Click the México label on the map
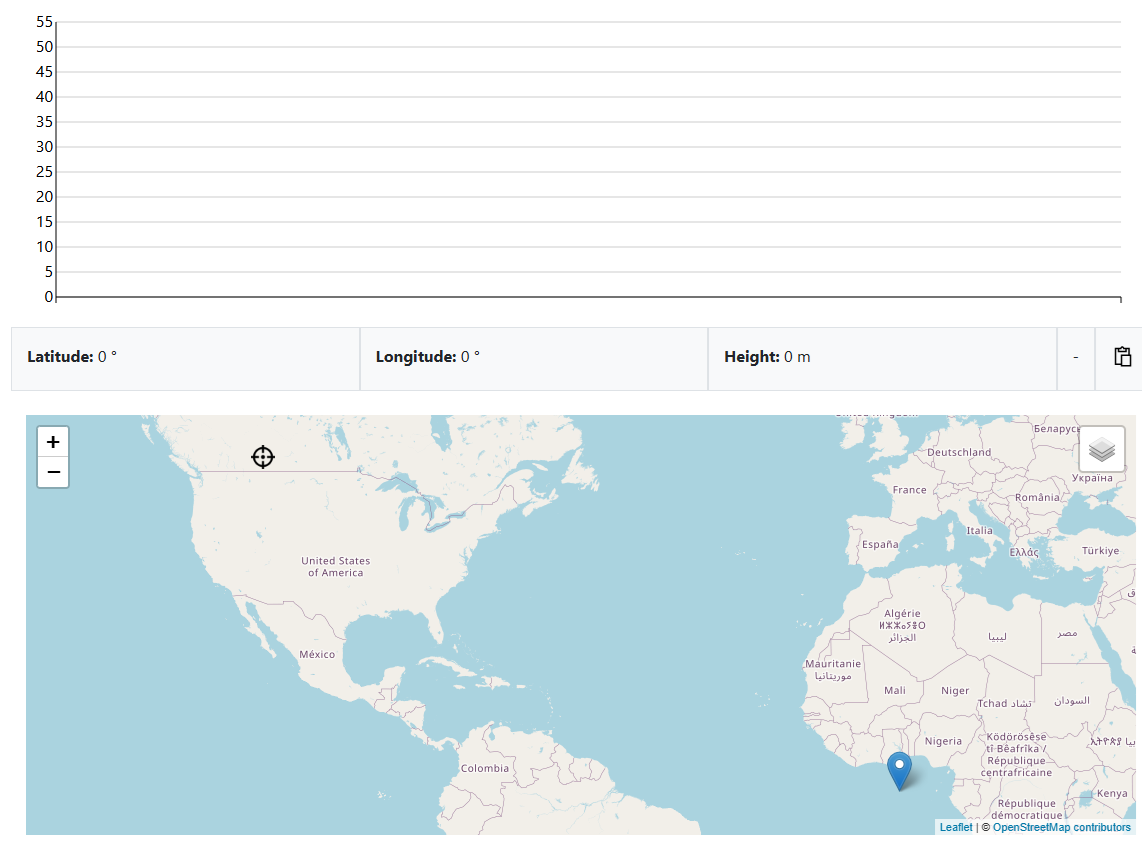The width and height of the screenshot is (1142, 841). click(317, 654)
